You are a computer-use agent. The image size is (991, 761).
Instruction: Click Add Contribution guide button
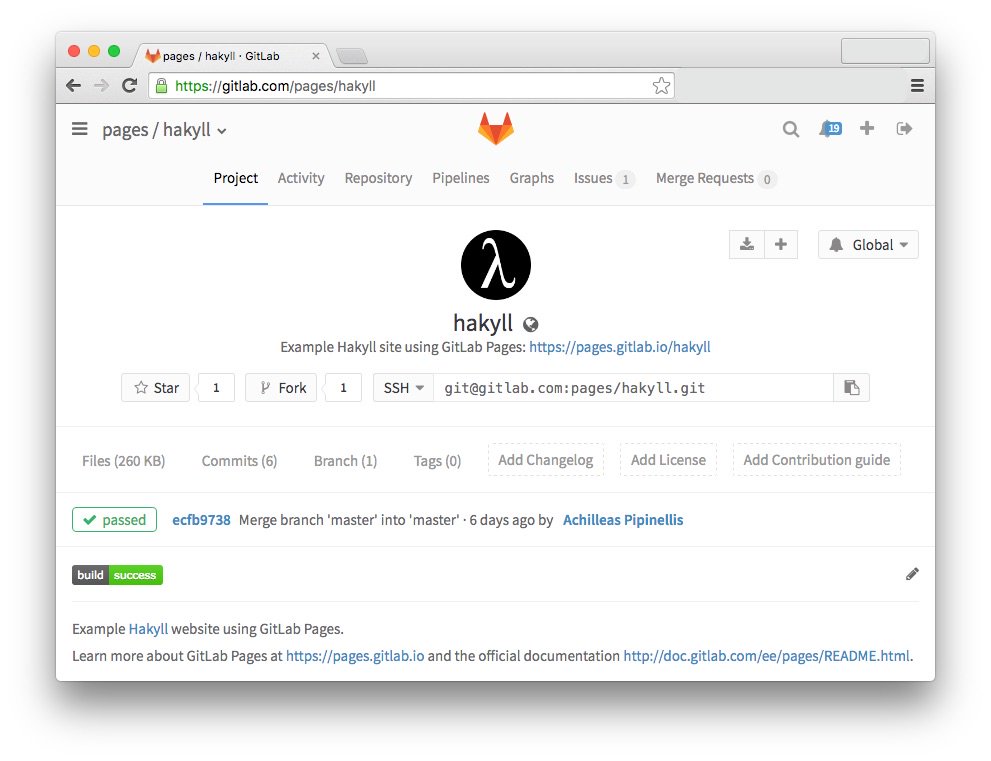tap(817, 460)
